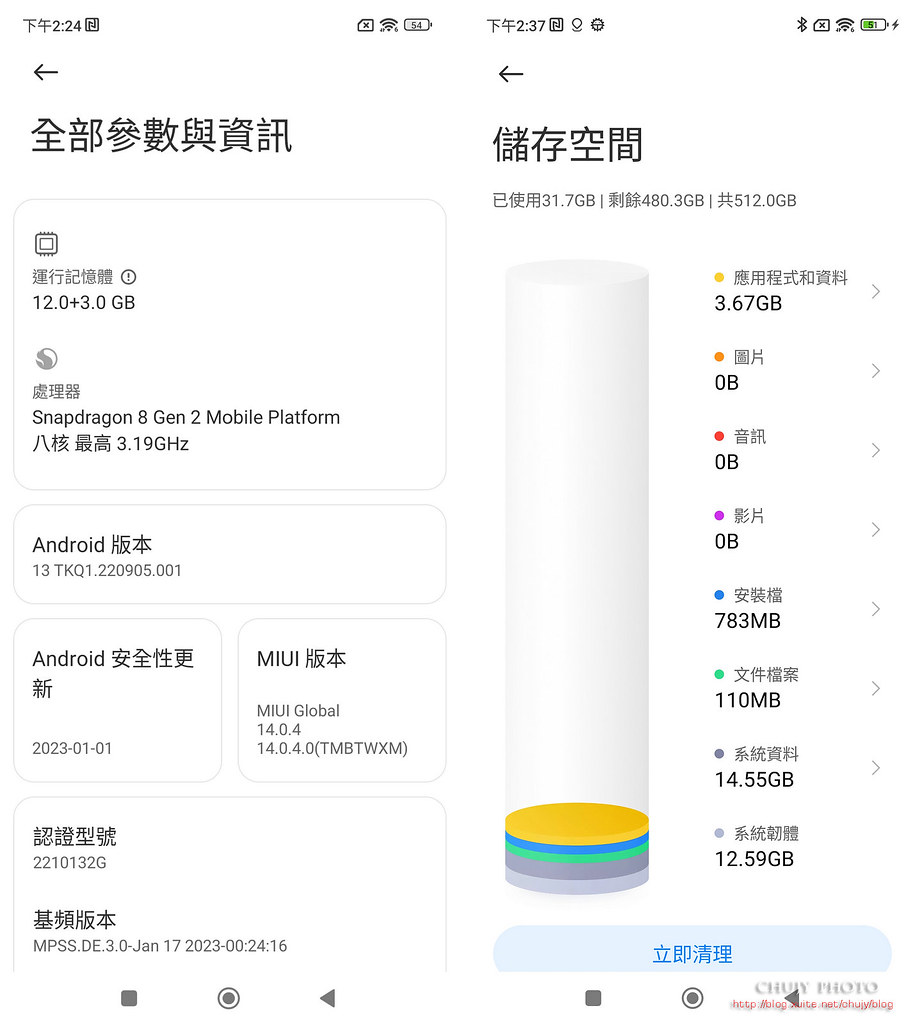Tap the right phone's no-SIM status icon
Viewport: 922px width, 1024px height.
click(821, 25)
